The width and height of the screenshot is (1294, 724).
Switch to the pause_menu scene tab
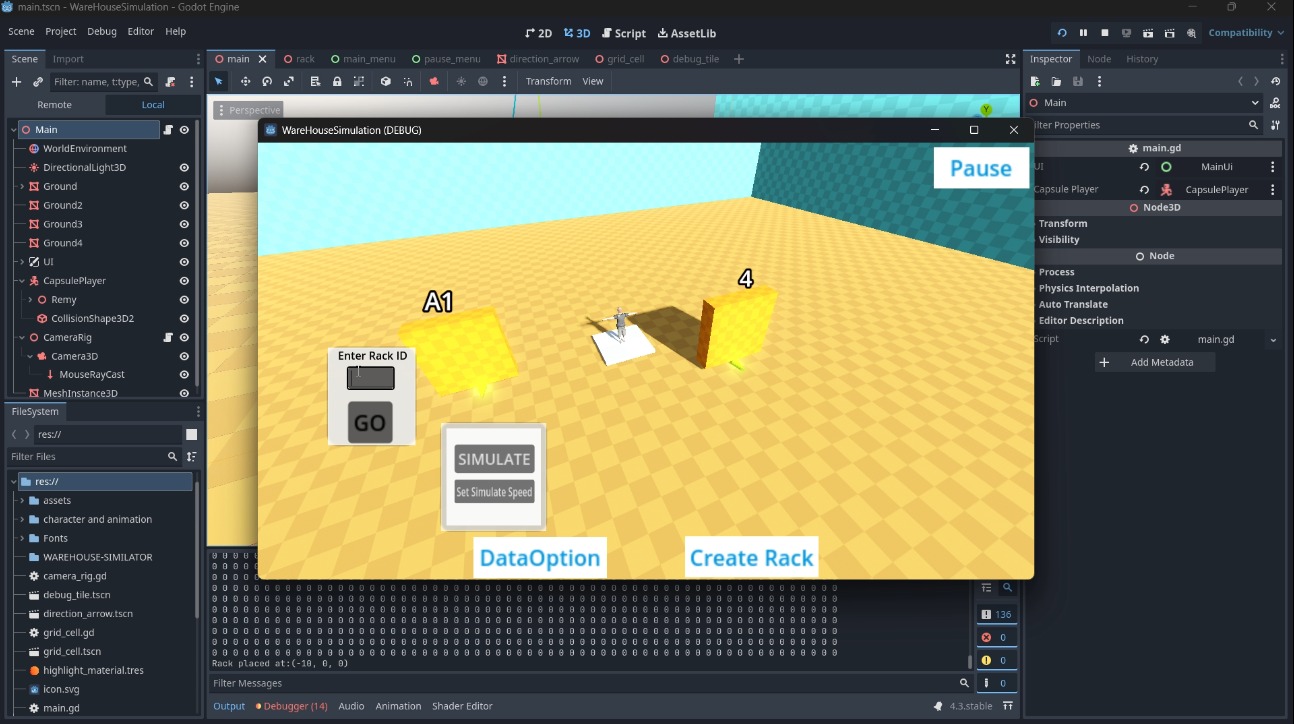(446, 59)
